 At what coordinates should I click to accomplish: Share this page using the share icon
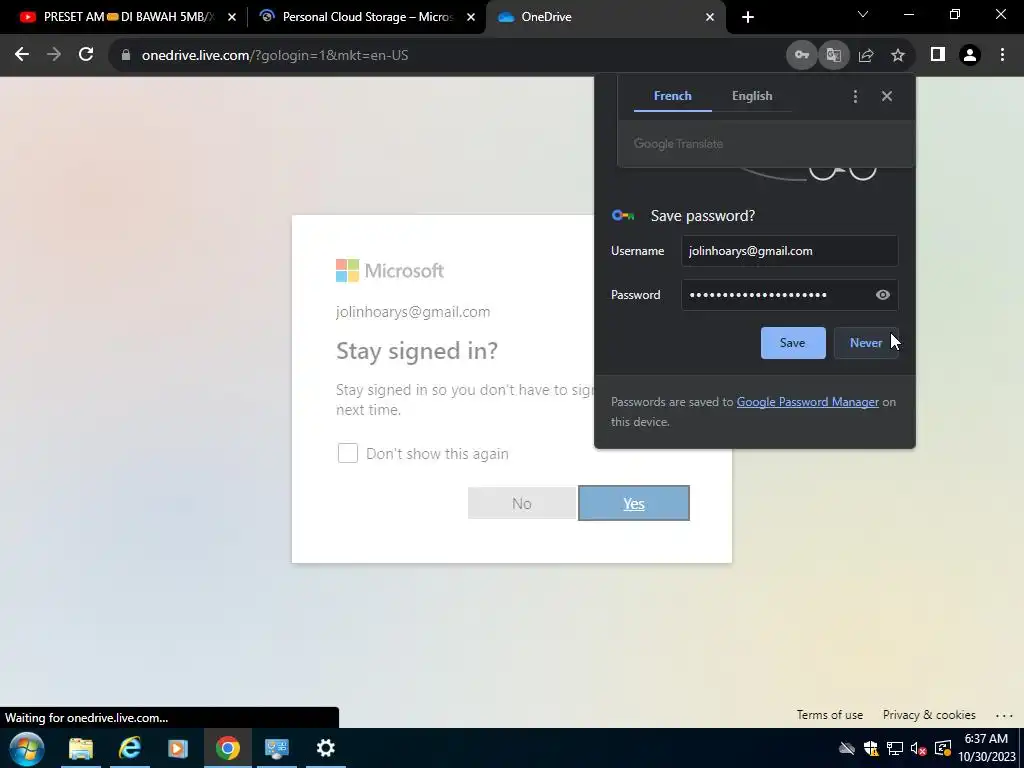click(866, 56)
